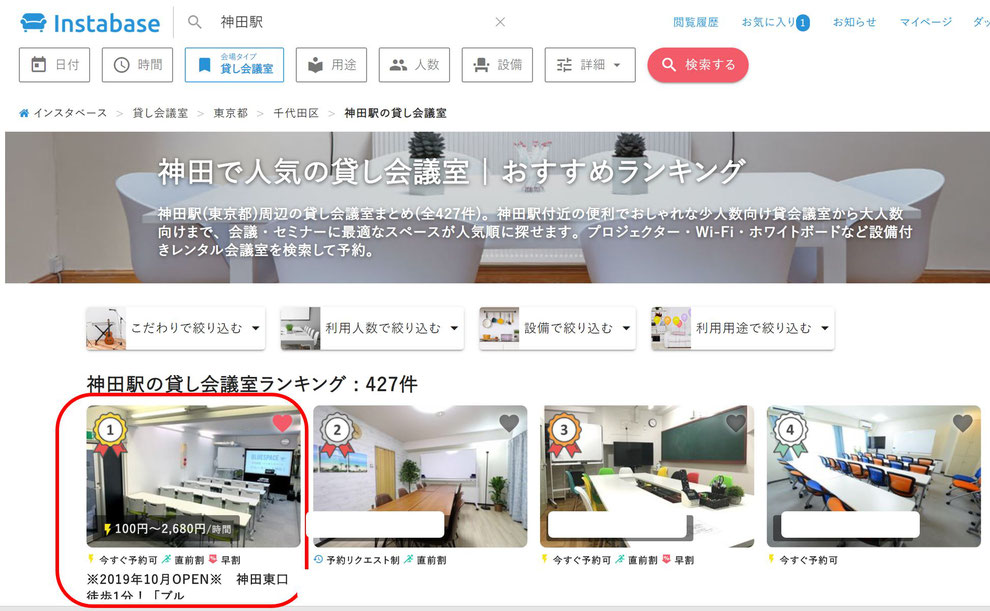Expand 利用用途で絞り込む dropdown
Screen dimensions: 990x611
(742, 328)
